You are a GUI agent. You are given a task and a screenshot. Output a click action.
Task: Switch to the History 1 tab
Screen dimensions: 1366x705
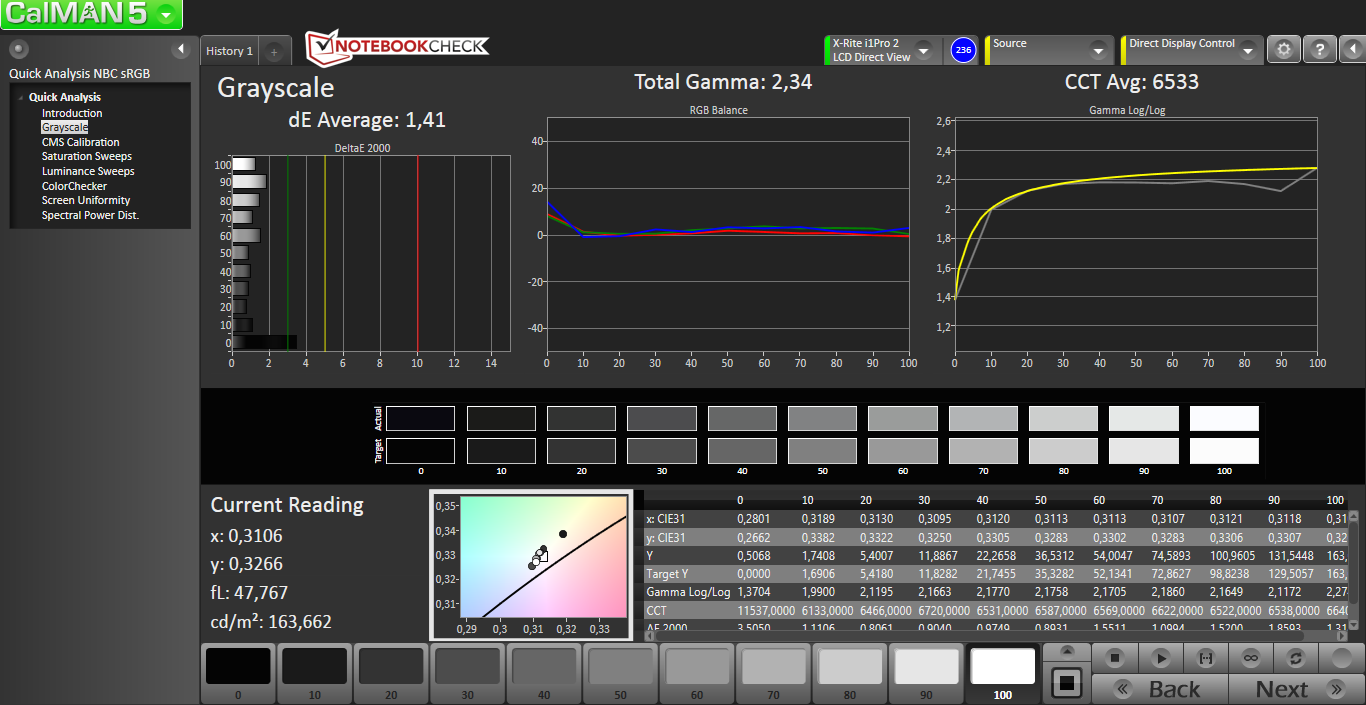229,51
